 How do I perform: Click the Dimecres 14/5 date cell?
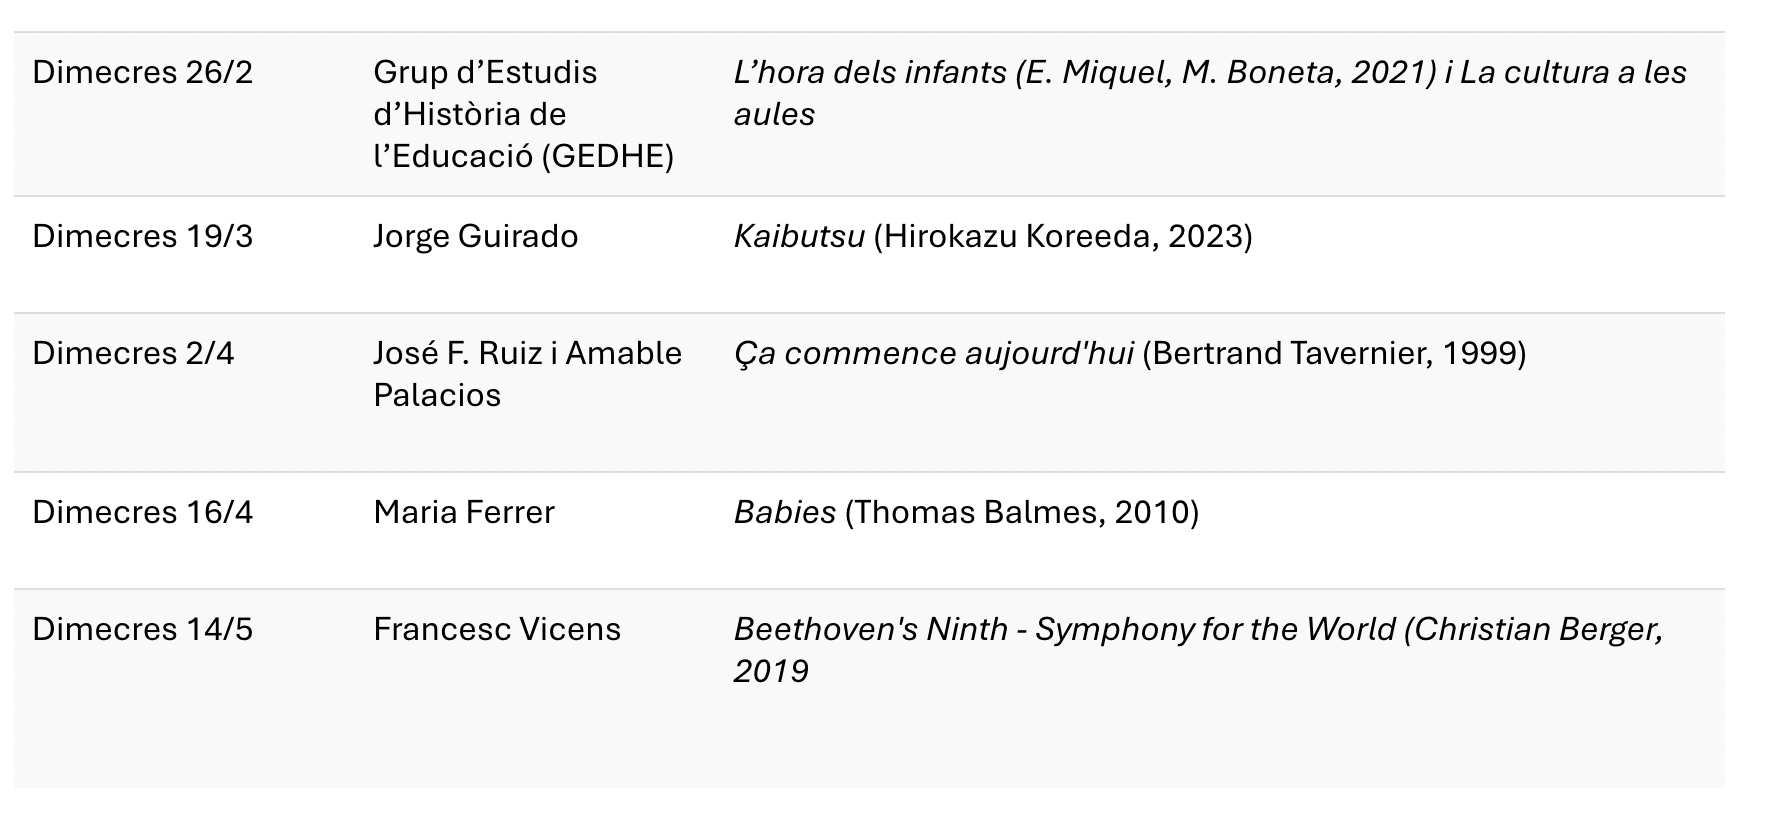(143, 630)
